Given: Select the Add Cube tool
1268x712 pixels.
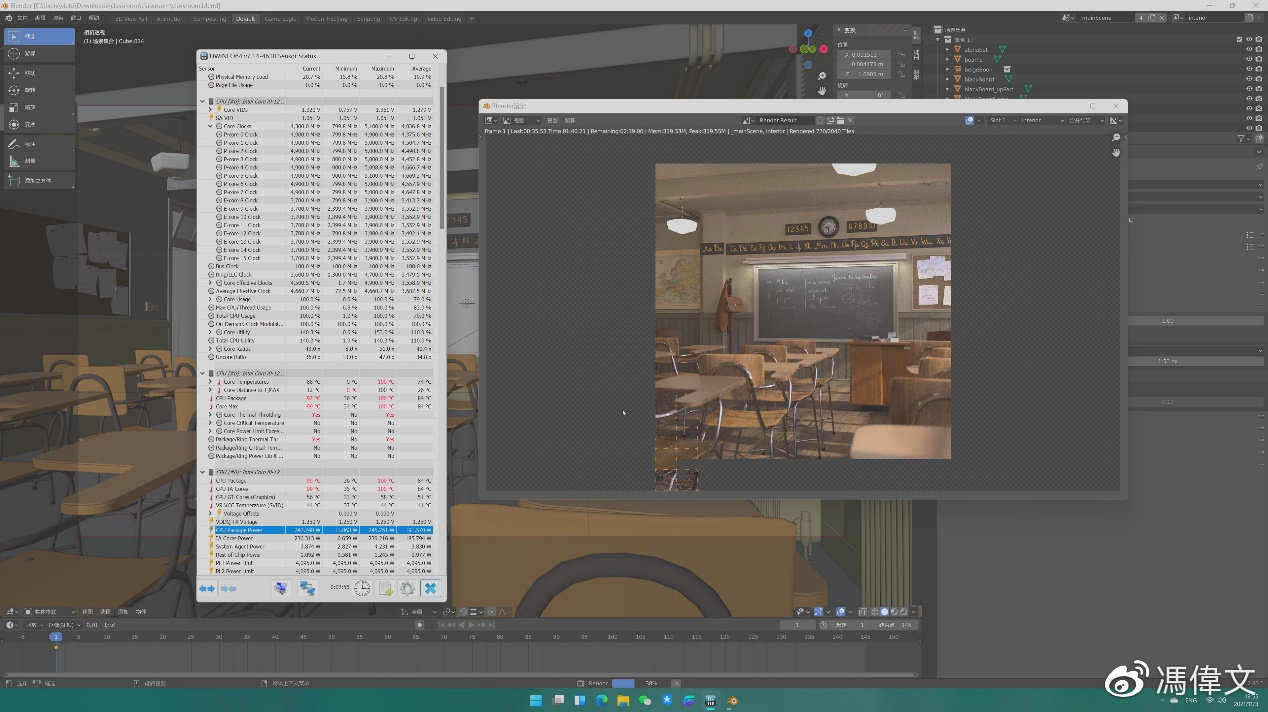Looking at the screenshot, I should click(38, 180).
